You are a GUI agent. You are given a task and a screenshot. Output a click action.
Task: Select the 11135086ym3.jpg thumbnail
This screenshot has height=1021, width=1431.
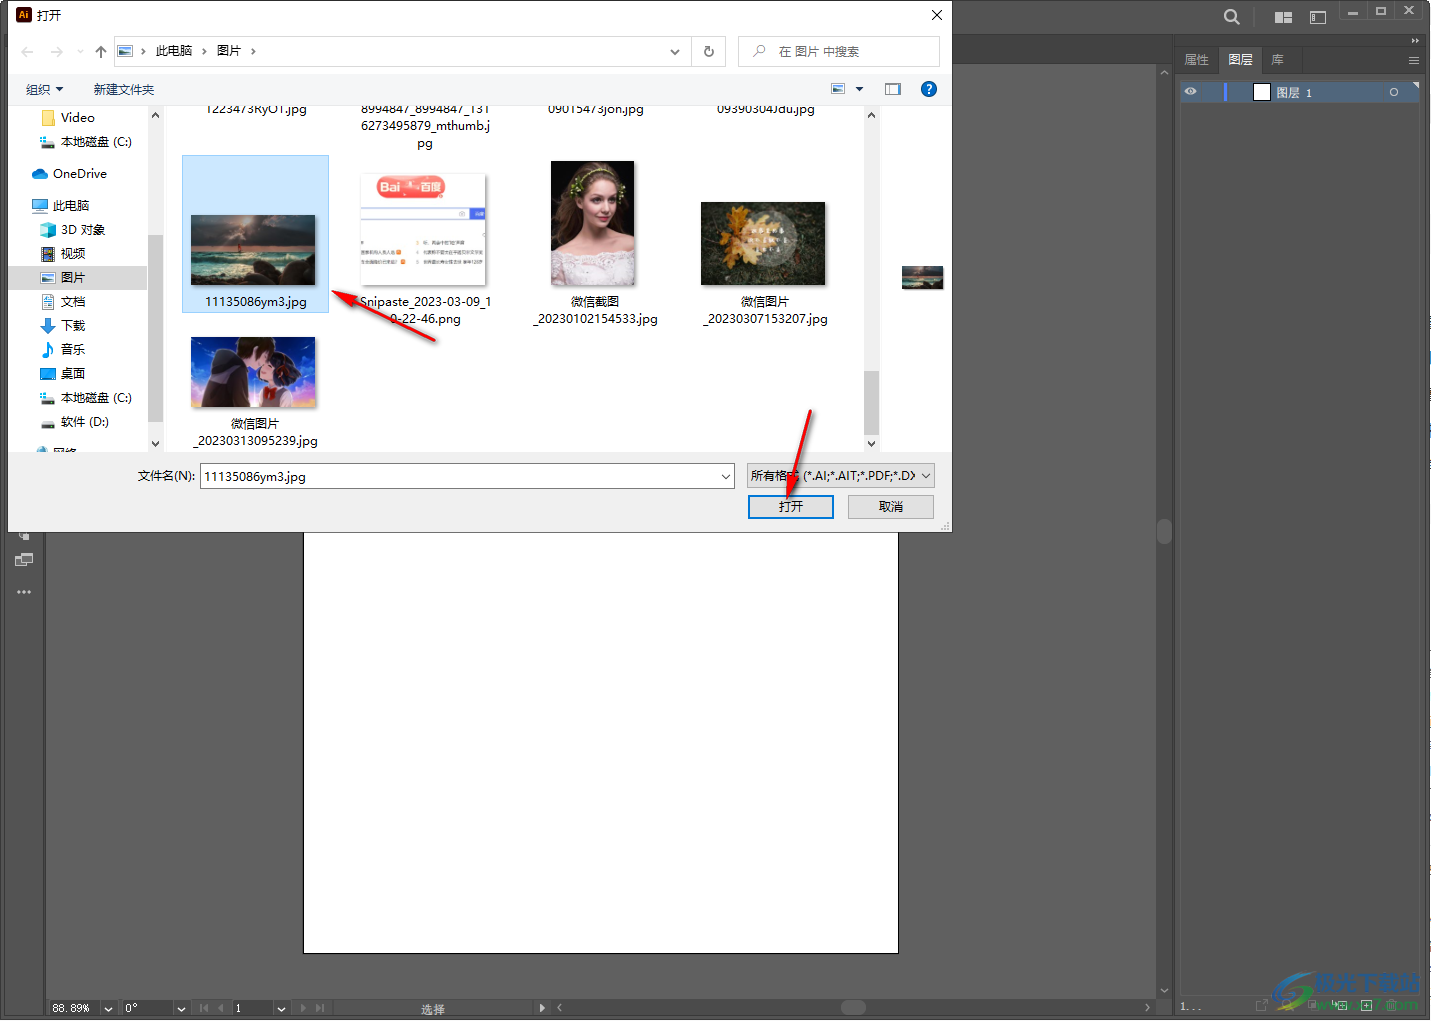click(254, 250)
